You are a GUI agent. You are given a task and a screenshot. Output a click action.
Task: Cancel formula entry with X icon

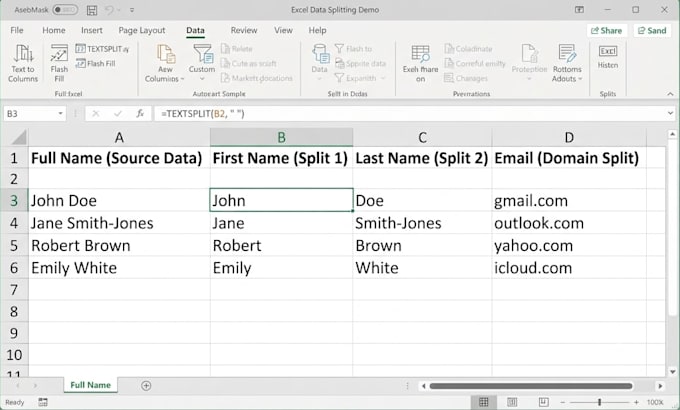coord(95,114)
